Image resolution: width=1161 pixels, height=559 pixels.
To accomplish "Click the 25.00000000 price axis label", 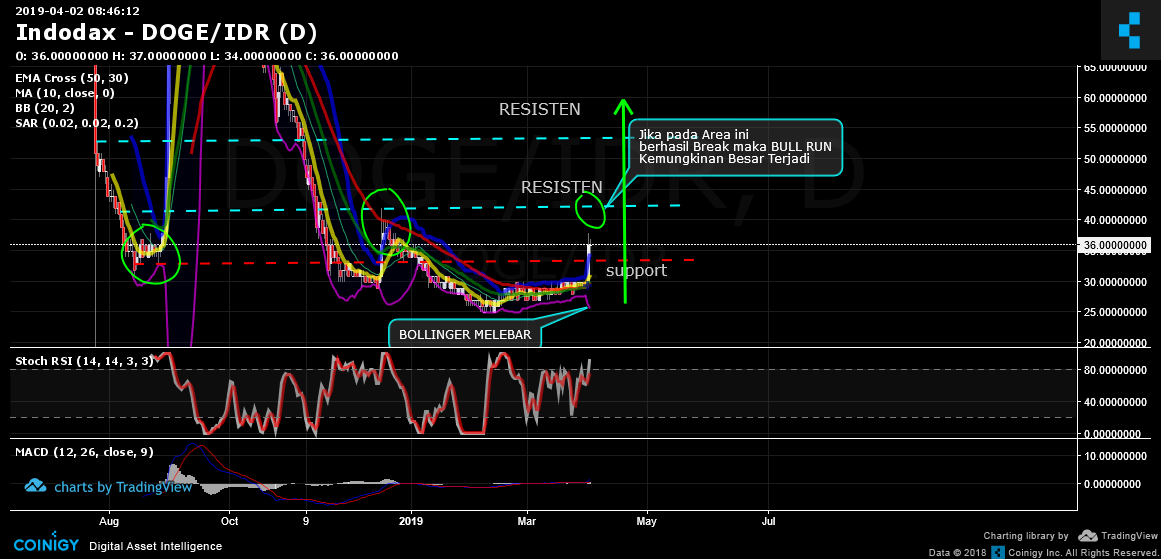I will coord(1117,312).
